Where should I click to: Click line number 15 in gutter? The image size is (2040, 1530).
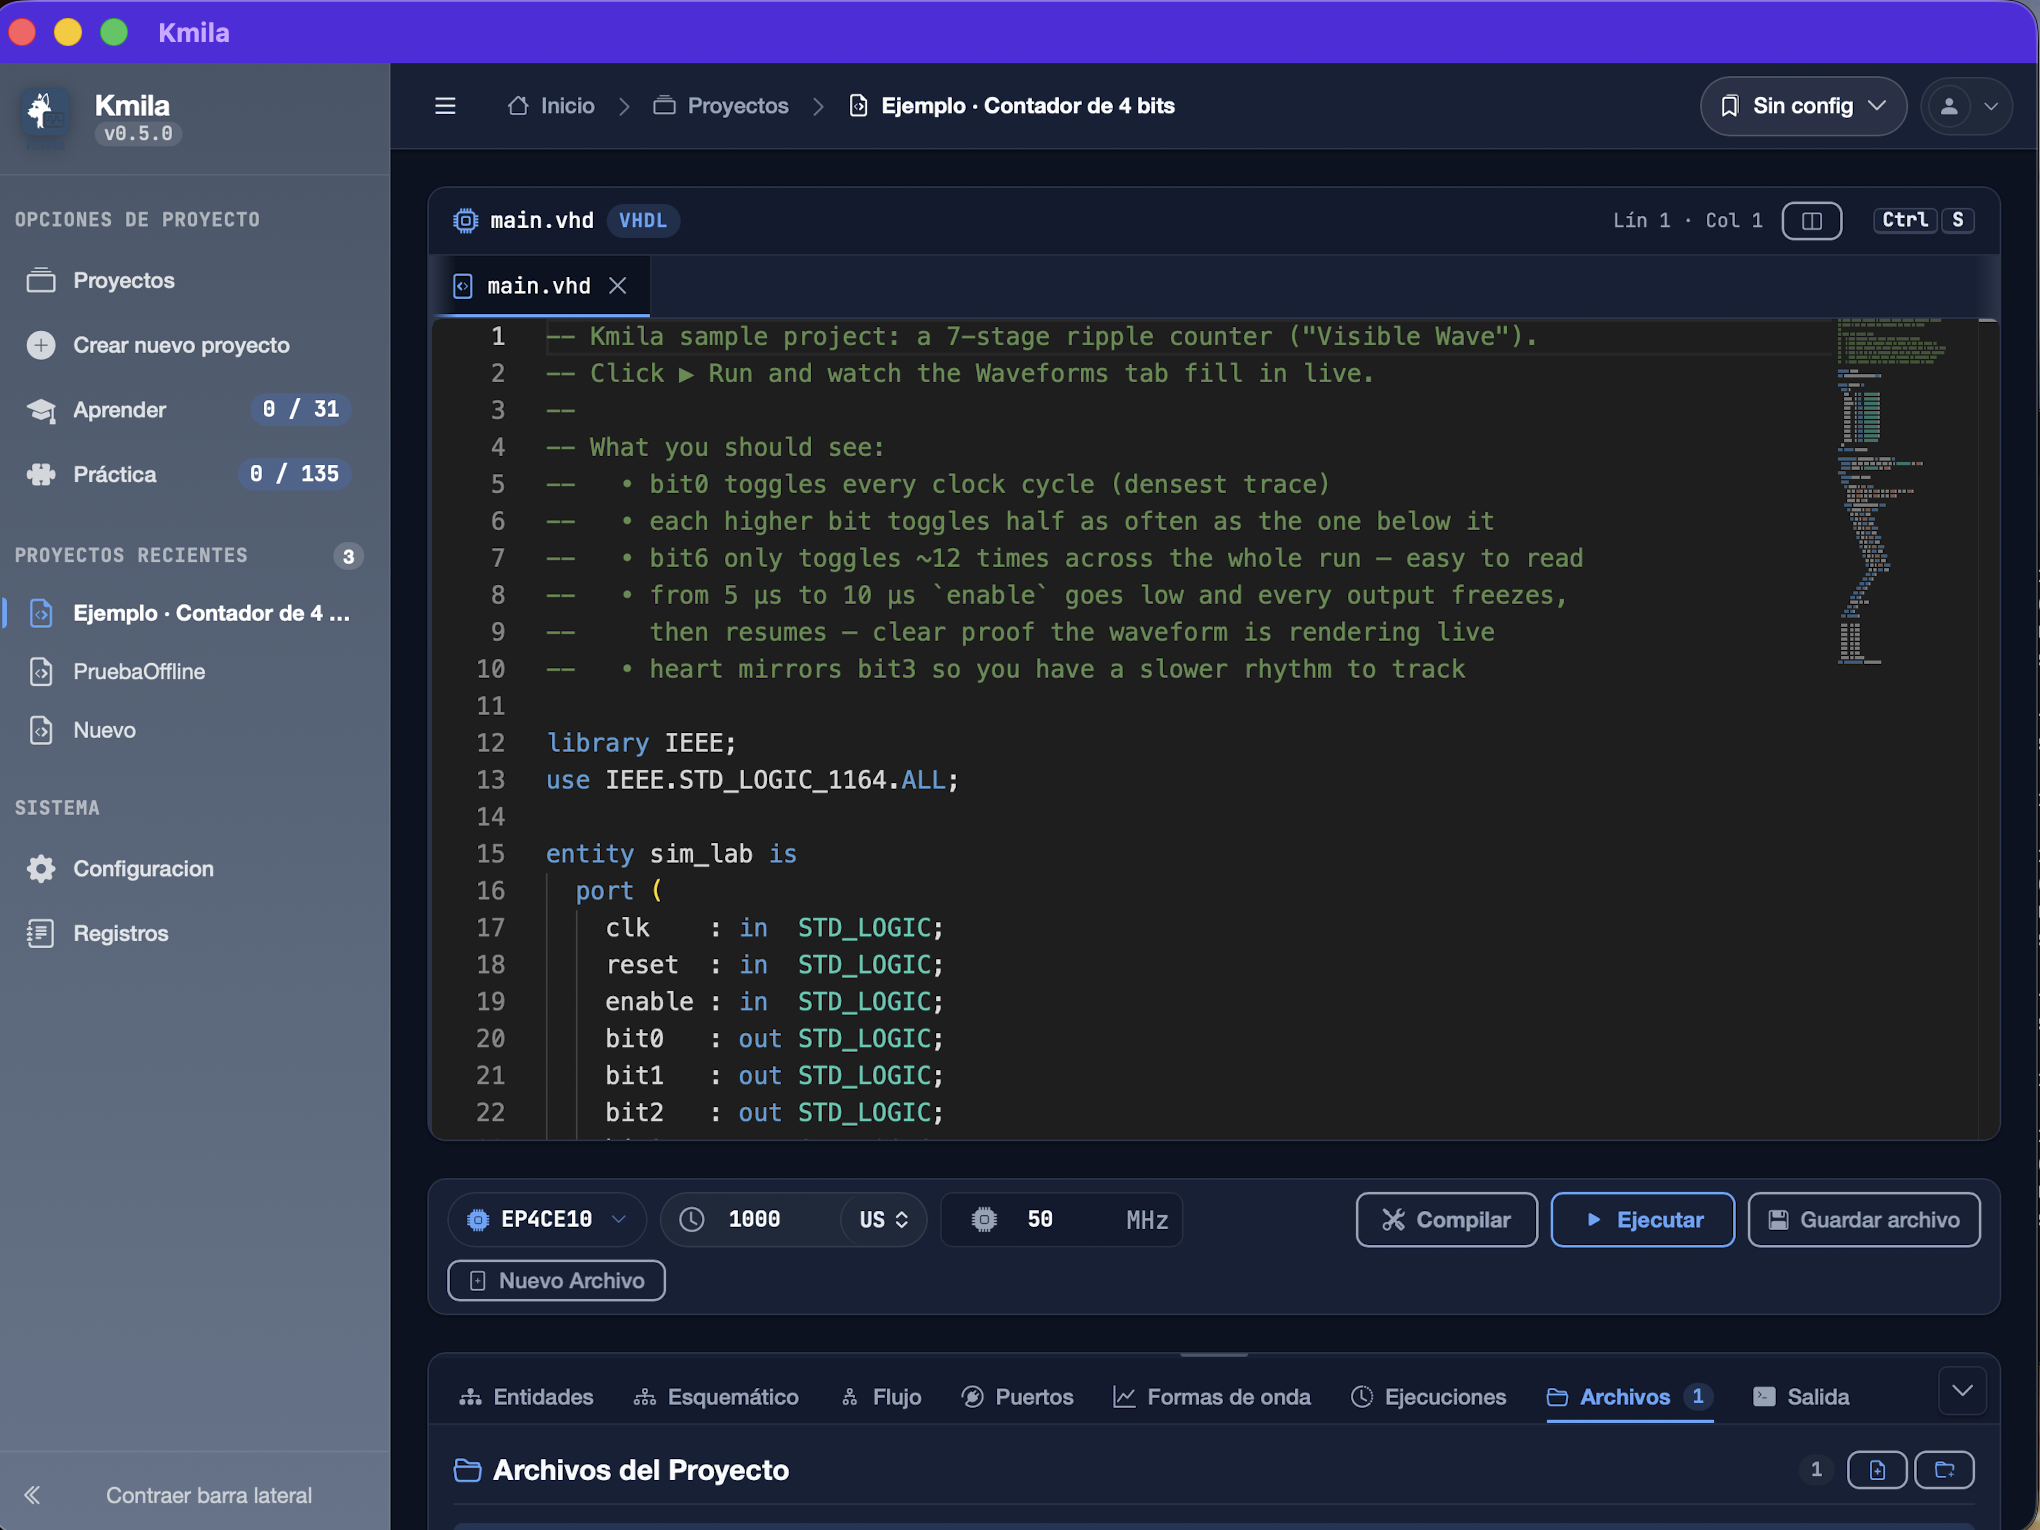[490, 854]
